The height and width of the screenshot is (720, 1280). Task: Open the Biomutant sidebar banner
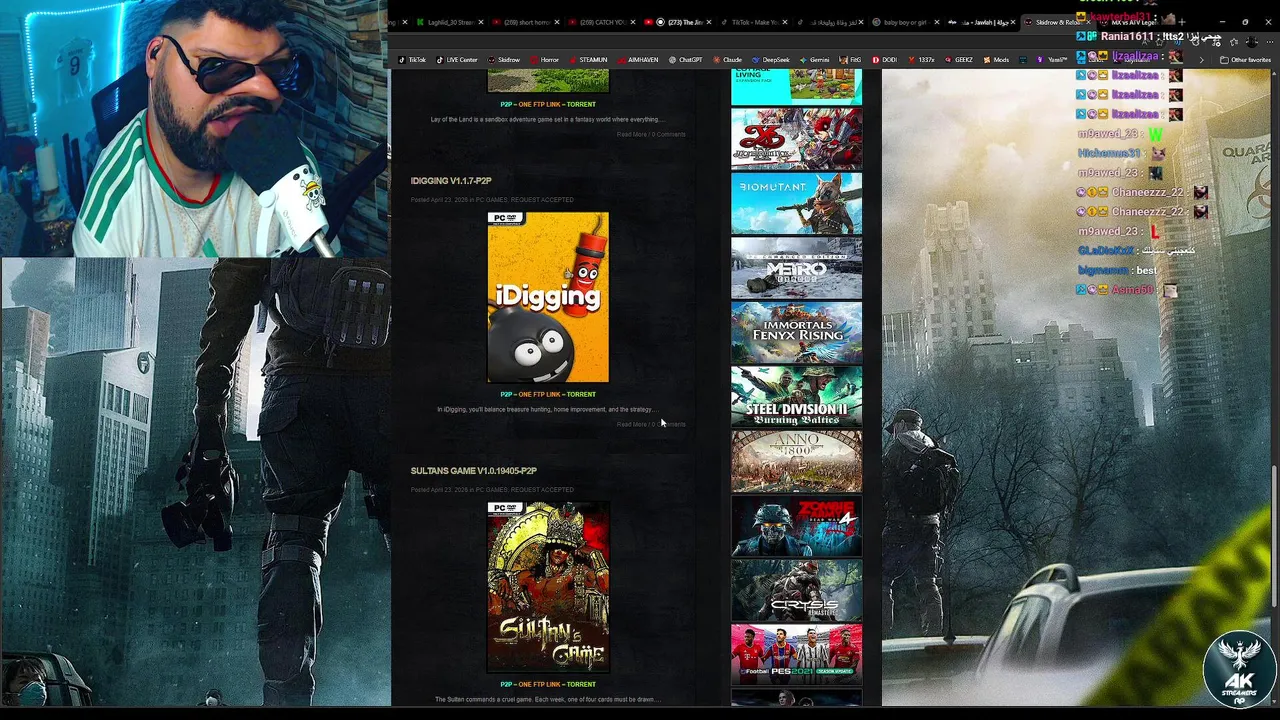[x=796, y=203]
